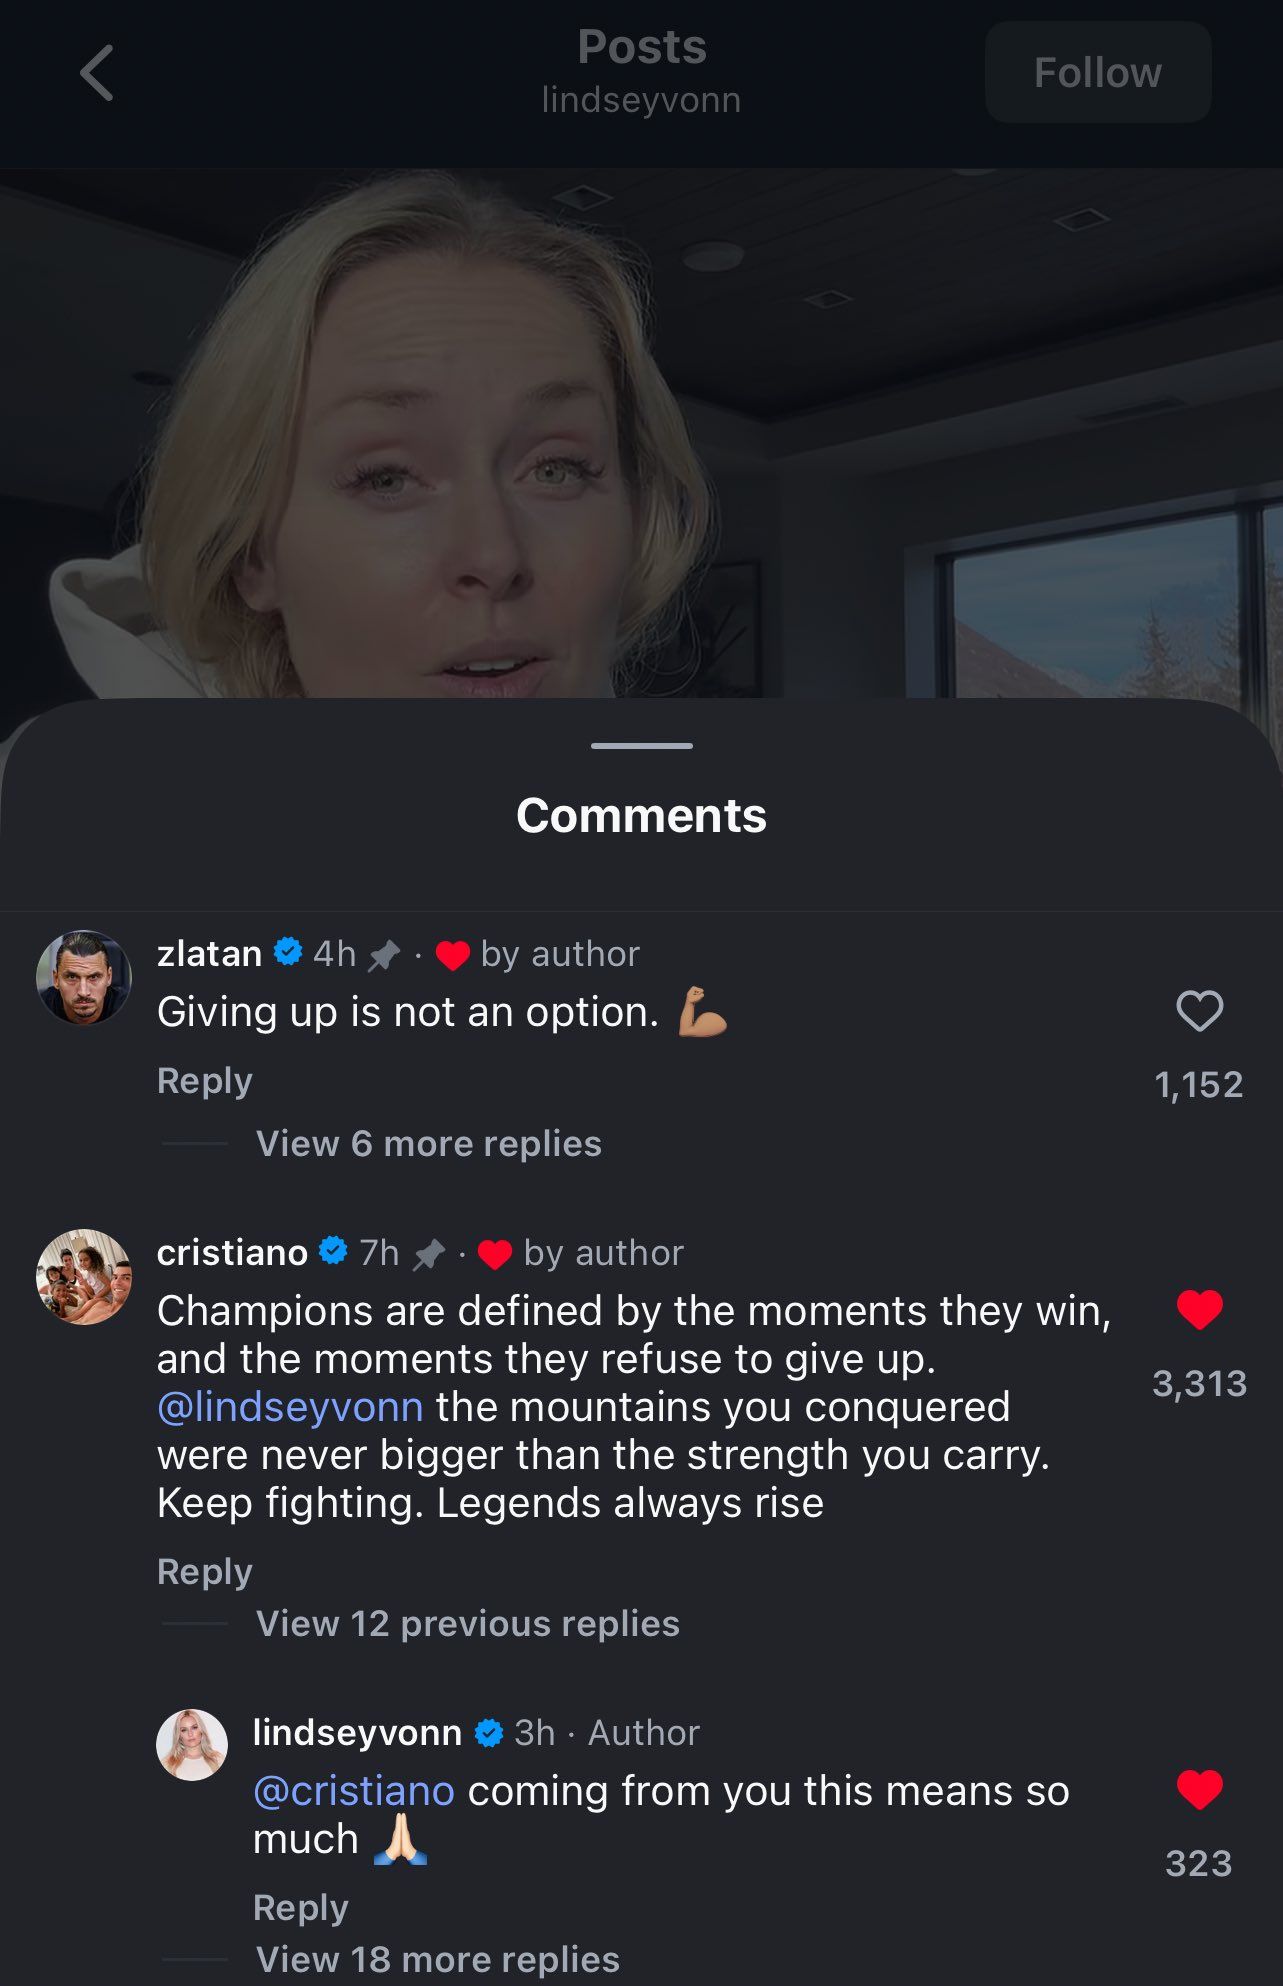This screenshot has width=1283, height=1986.
Task: Navigate back using the back arrow
Action: point(95,73)
